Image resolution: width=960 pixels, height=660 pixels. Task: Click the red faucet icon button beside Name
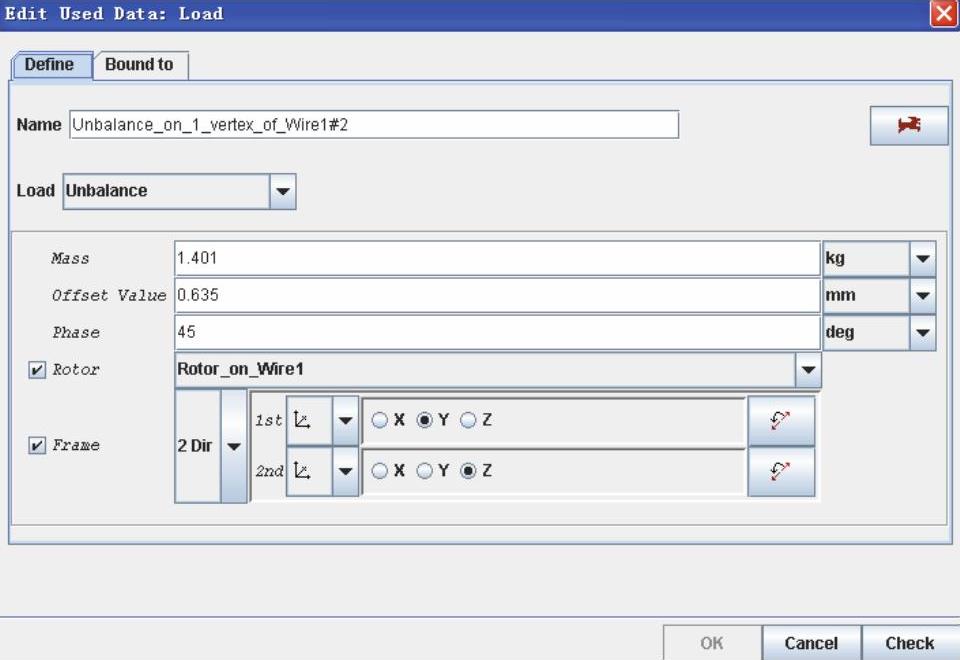coord(908,125)
